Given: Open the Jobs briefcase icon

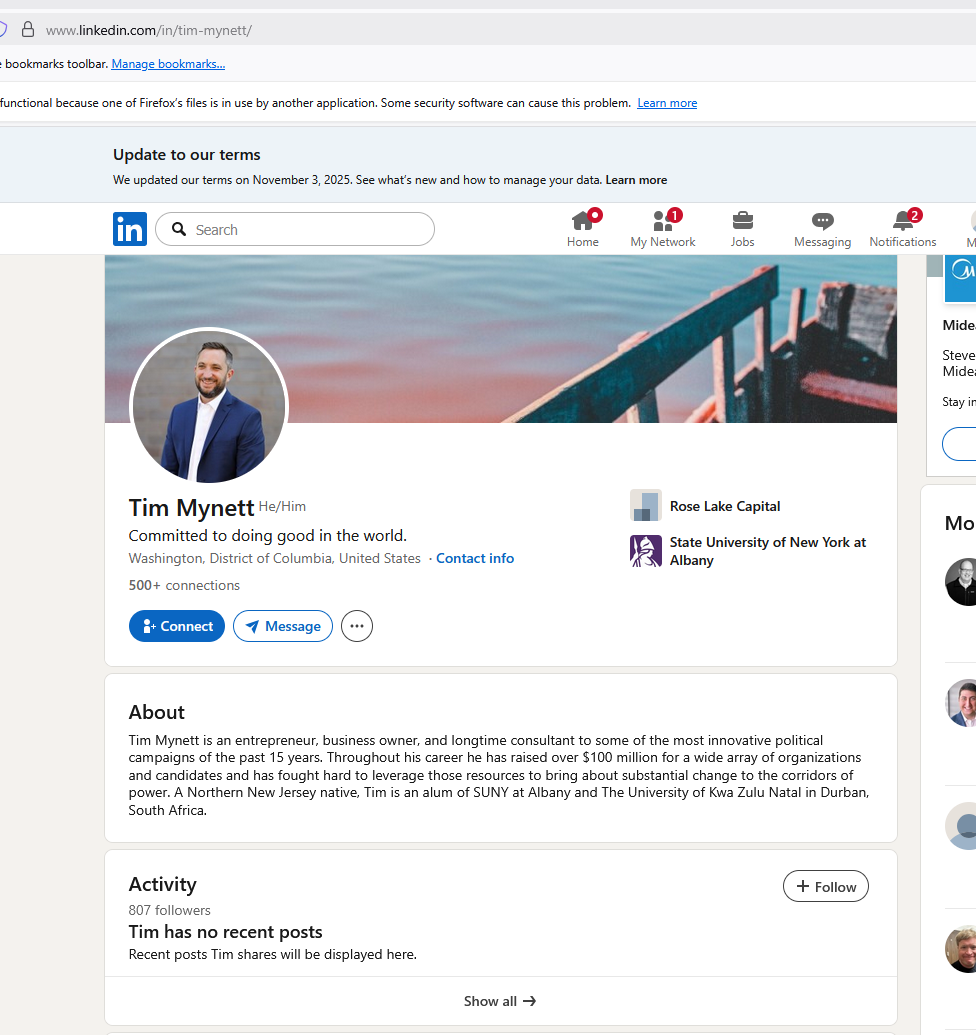Looking at the screenshot, I should click(x=742, y=221).
